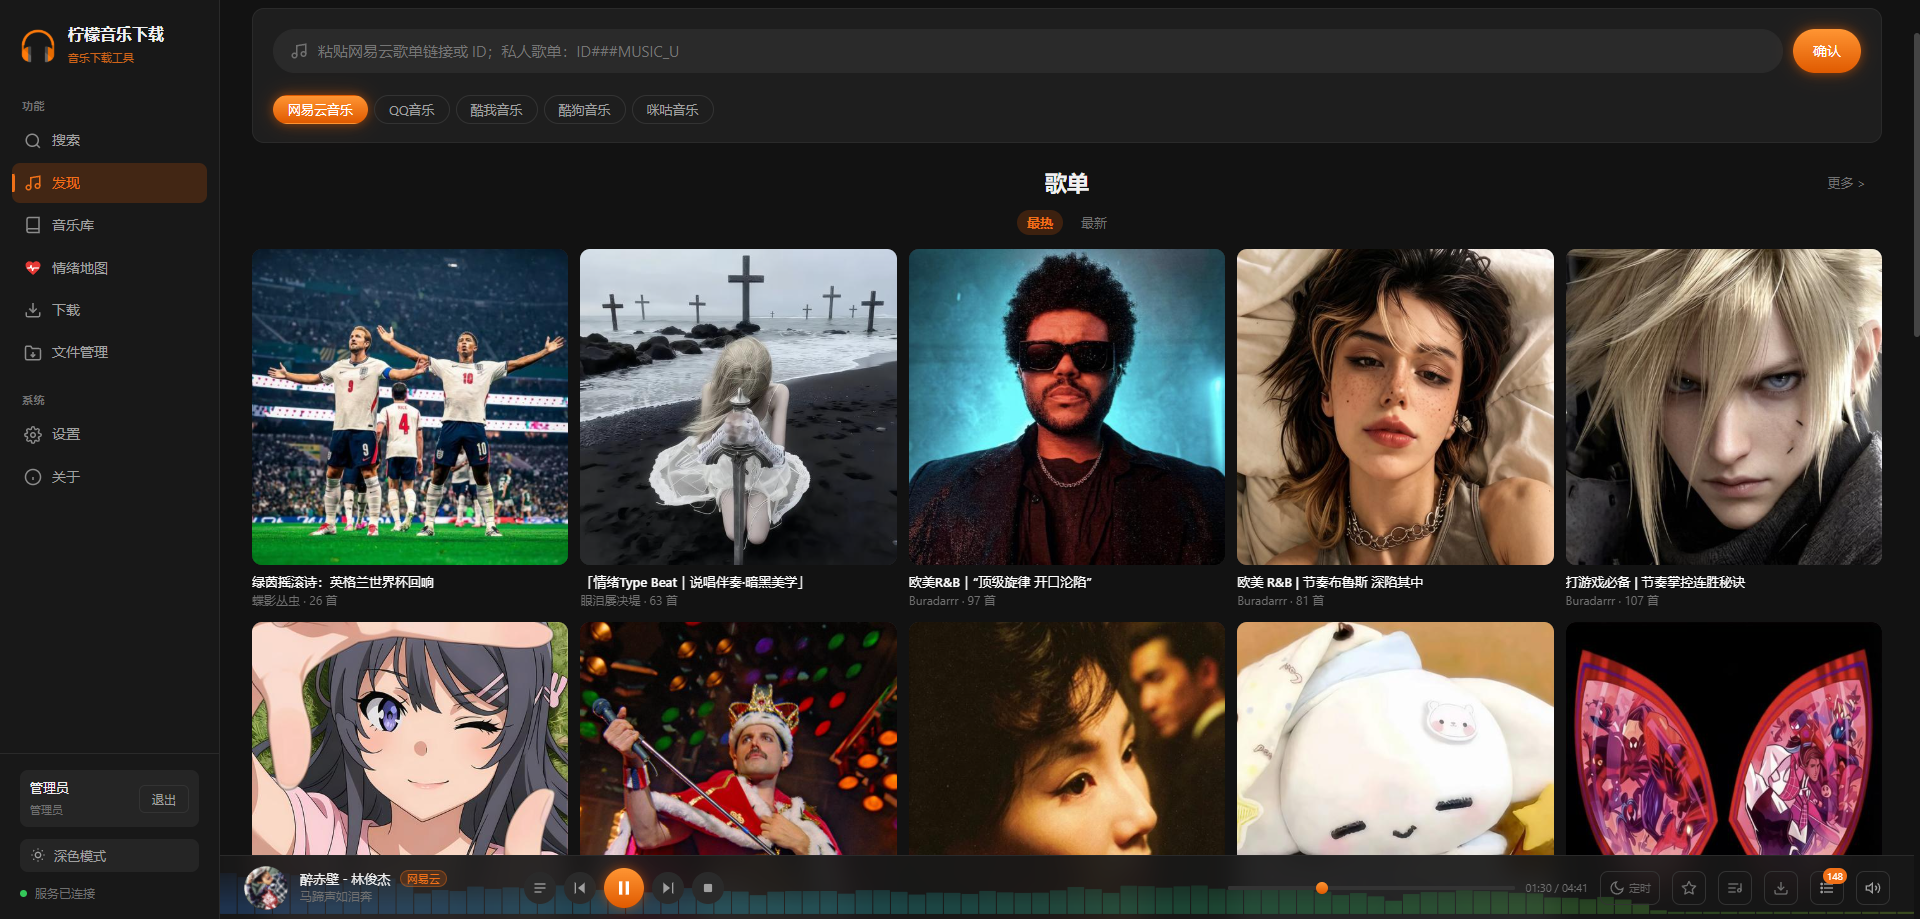Select the QQ音乐 source
The height and width of the screenshot is (919, 1920).
[x=411, y=110]
